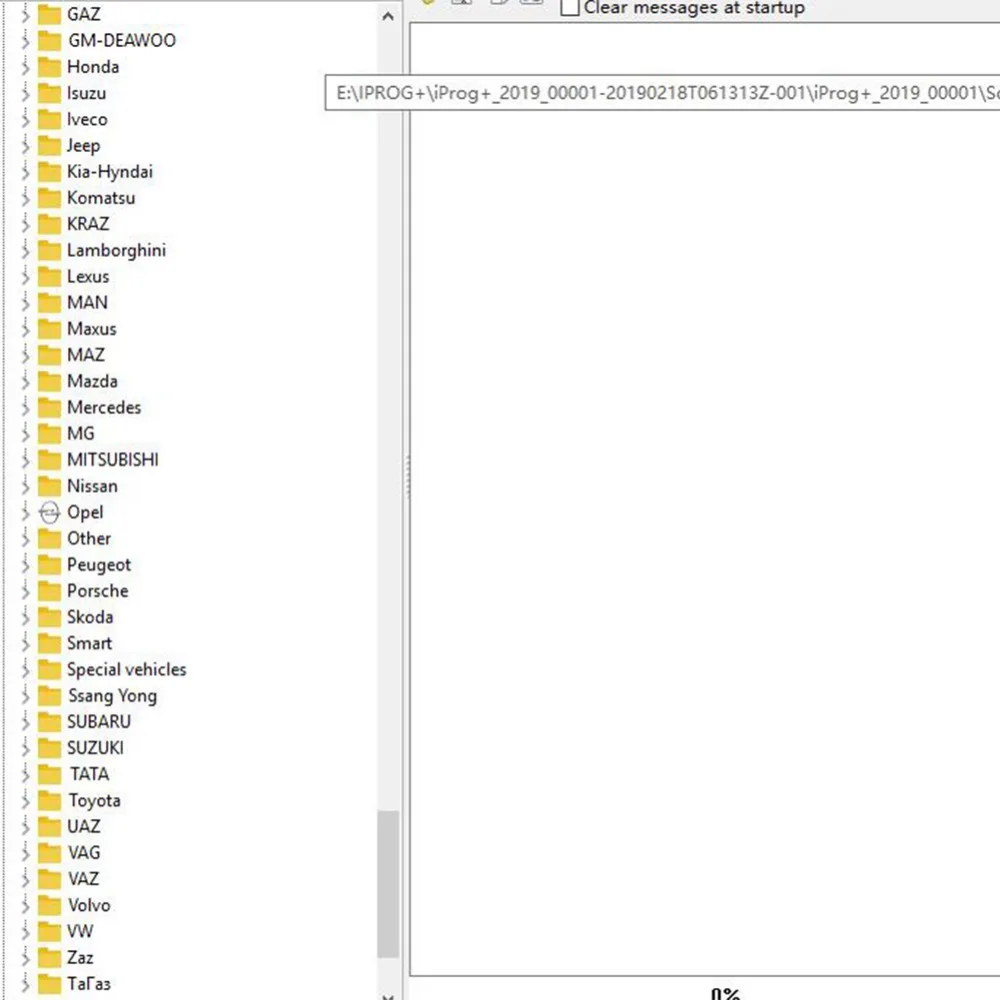Click the Maxus folder icon

(49, 328)
